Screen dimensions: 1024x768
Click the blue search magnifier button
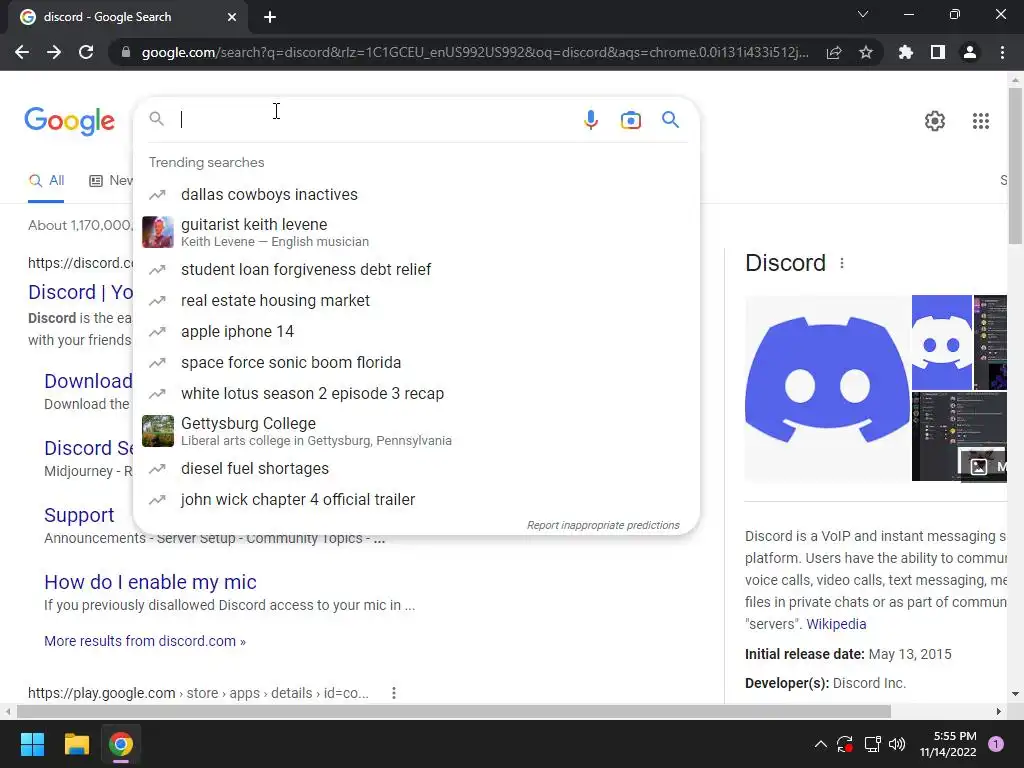pos(670,120)
